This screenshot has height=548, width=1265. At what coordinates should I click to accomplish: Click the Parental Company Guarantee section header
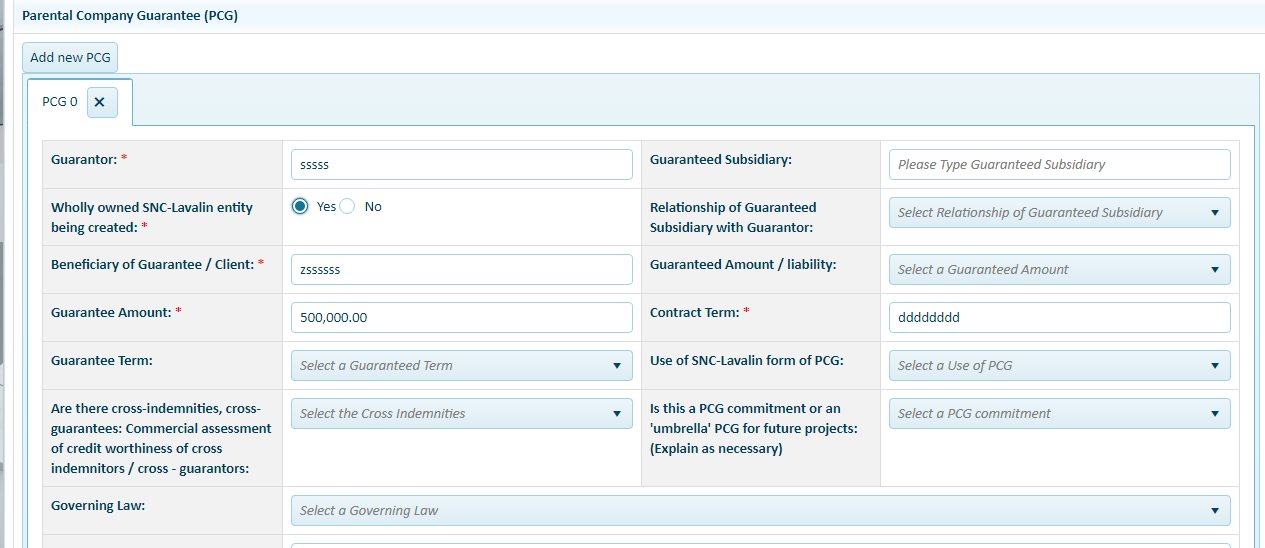click(130, 16)
